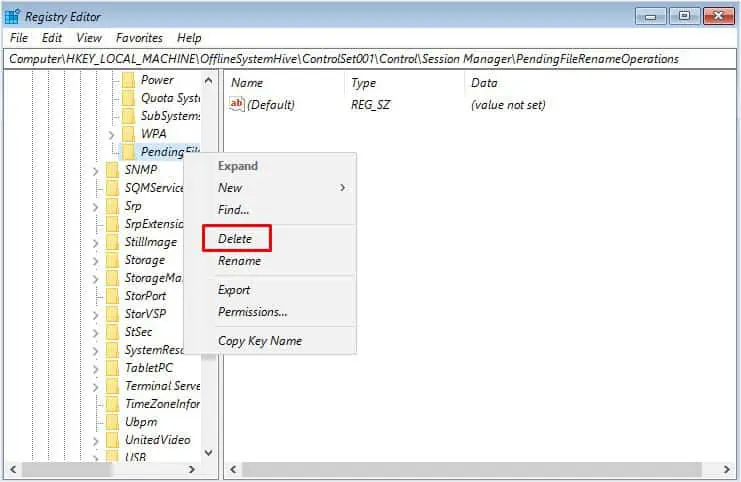This screenshot has height=482, width=741.
Task: Choose Delete in the context menu
Action: coord(237,239)
